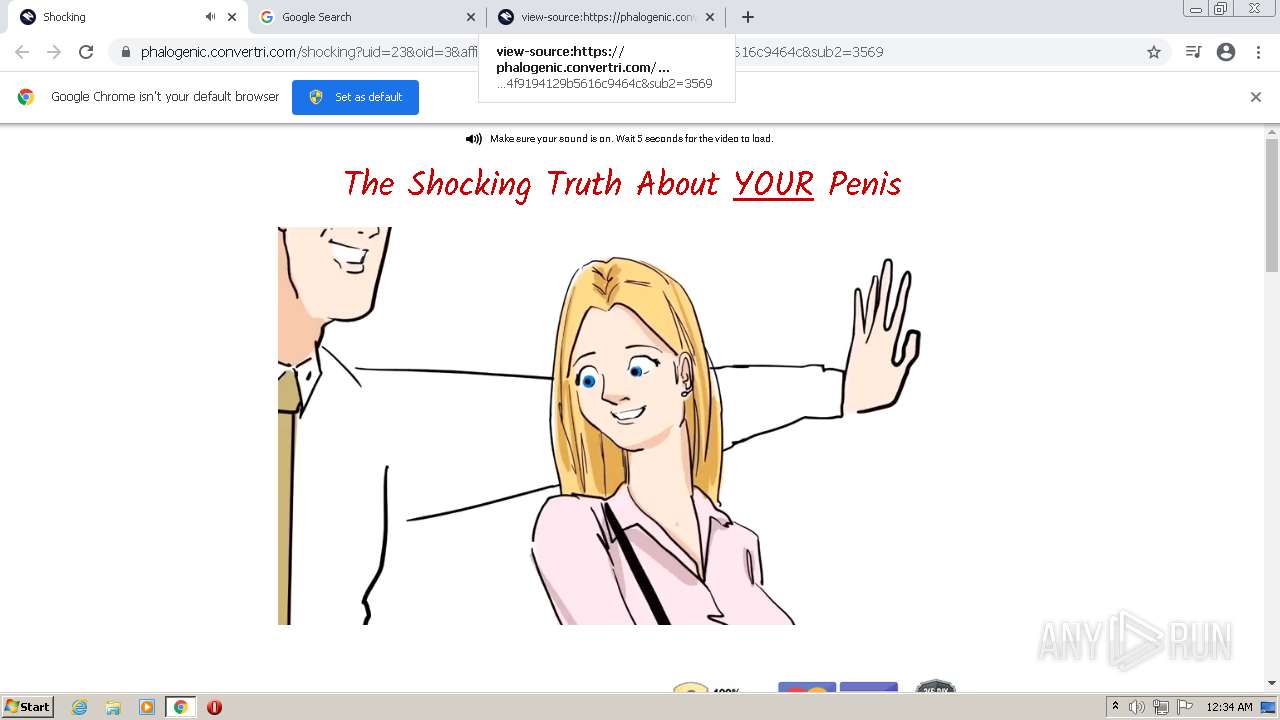This screenshot has height=720, width=1280.
Task: Click the Show desktop button
Action: tap(1268, 707)
